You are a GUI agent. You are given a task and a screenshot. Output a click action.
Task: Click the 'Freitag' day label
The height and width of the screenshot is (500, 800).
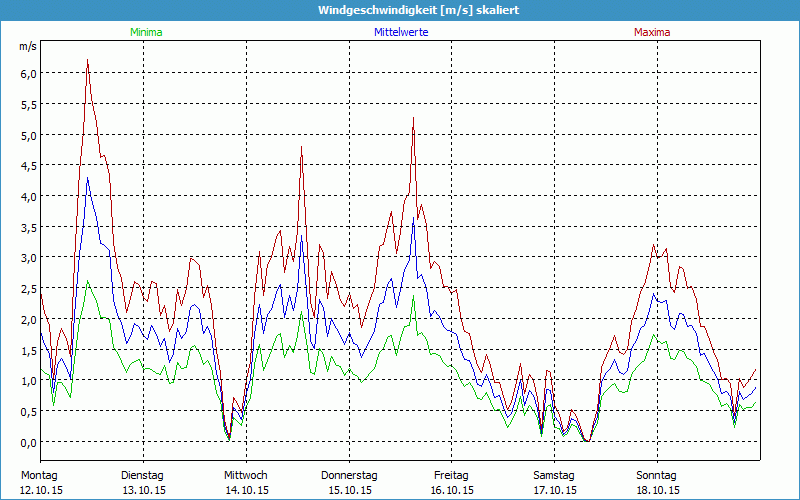451,476
